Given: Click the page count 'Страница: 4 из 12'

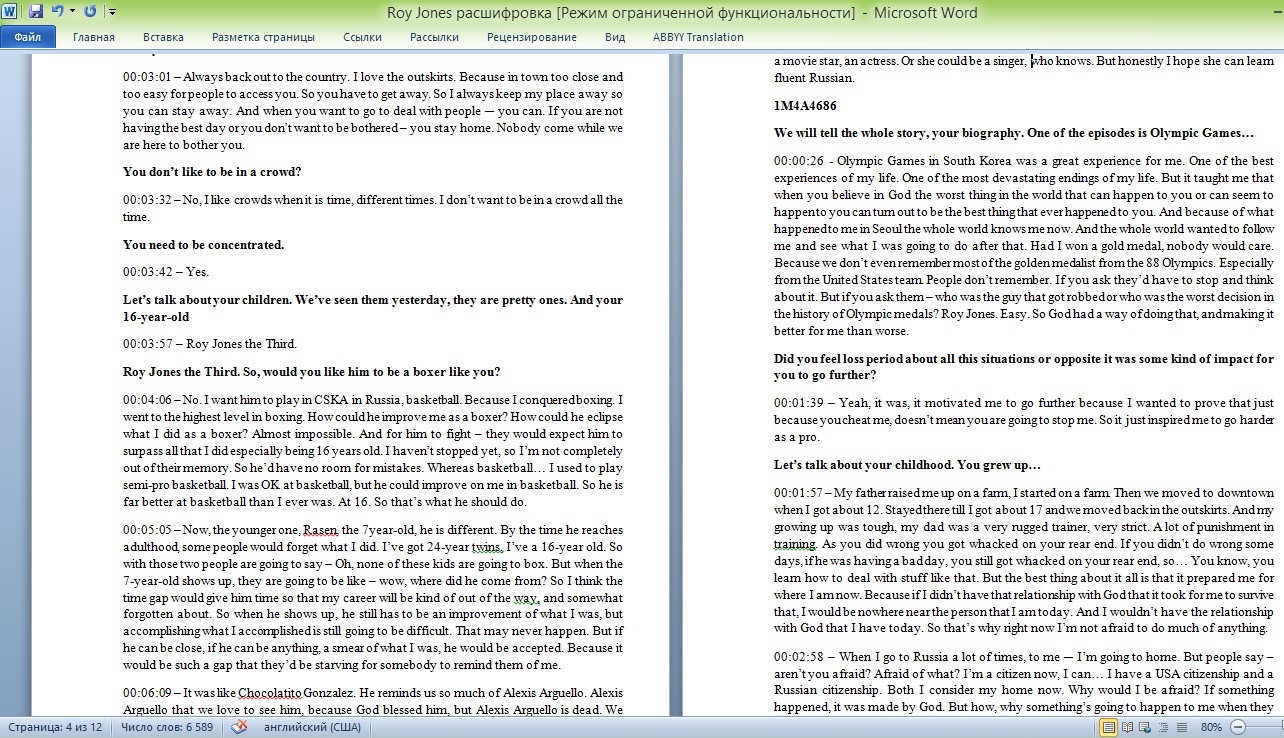Looking at the screenshot, I should tap(55, 727).
